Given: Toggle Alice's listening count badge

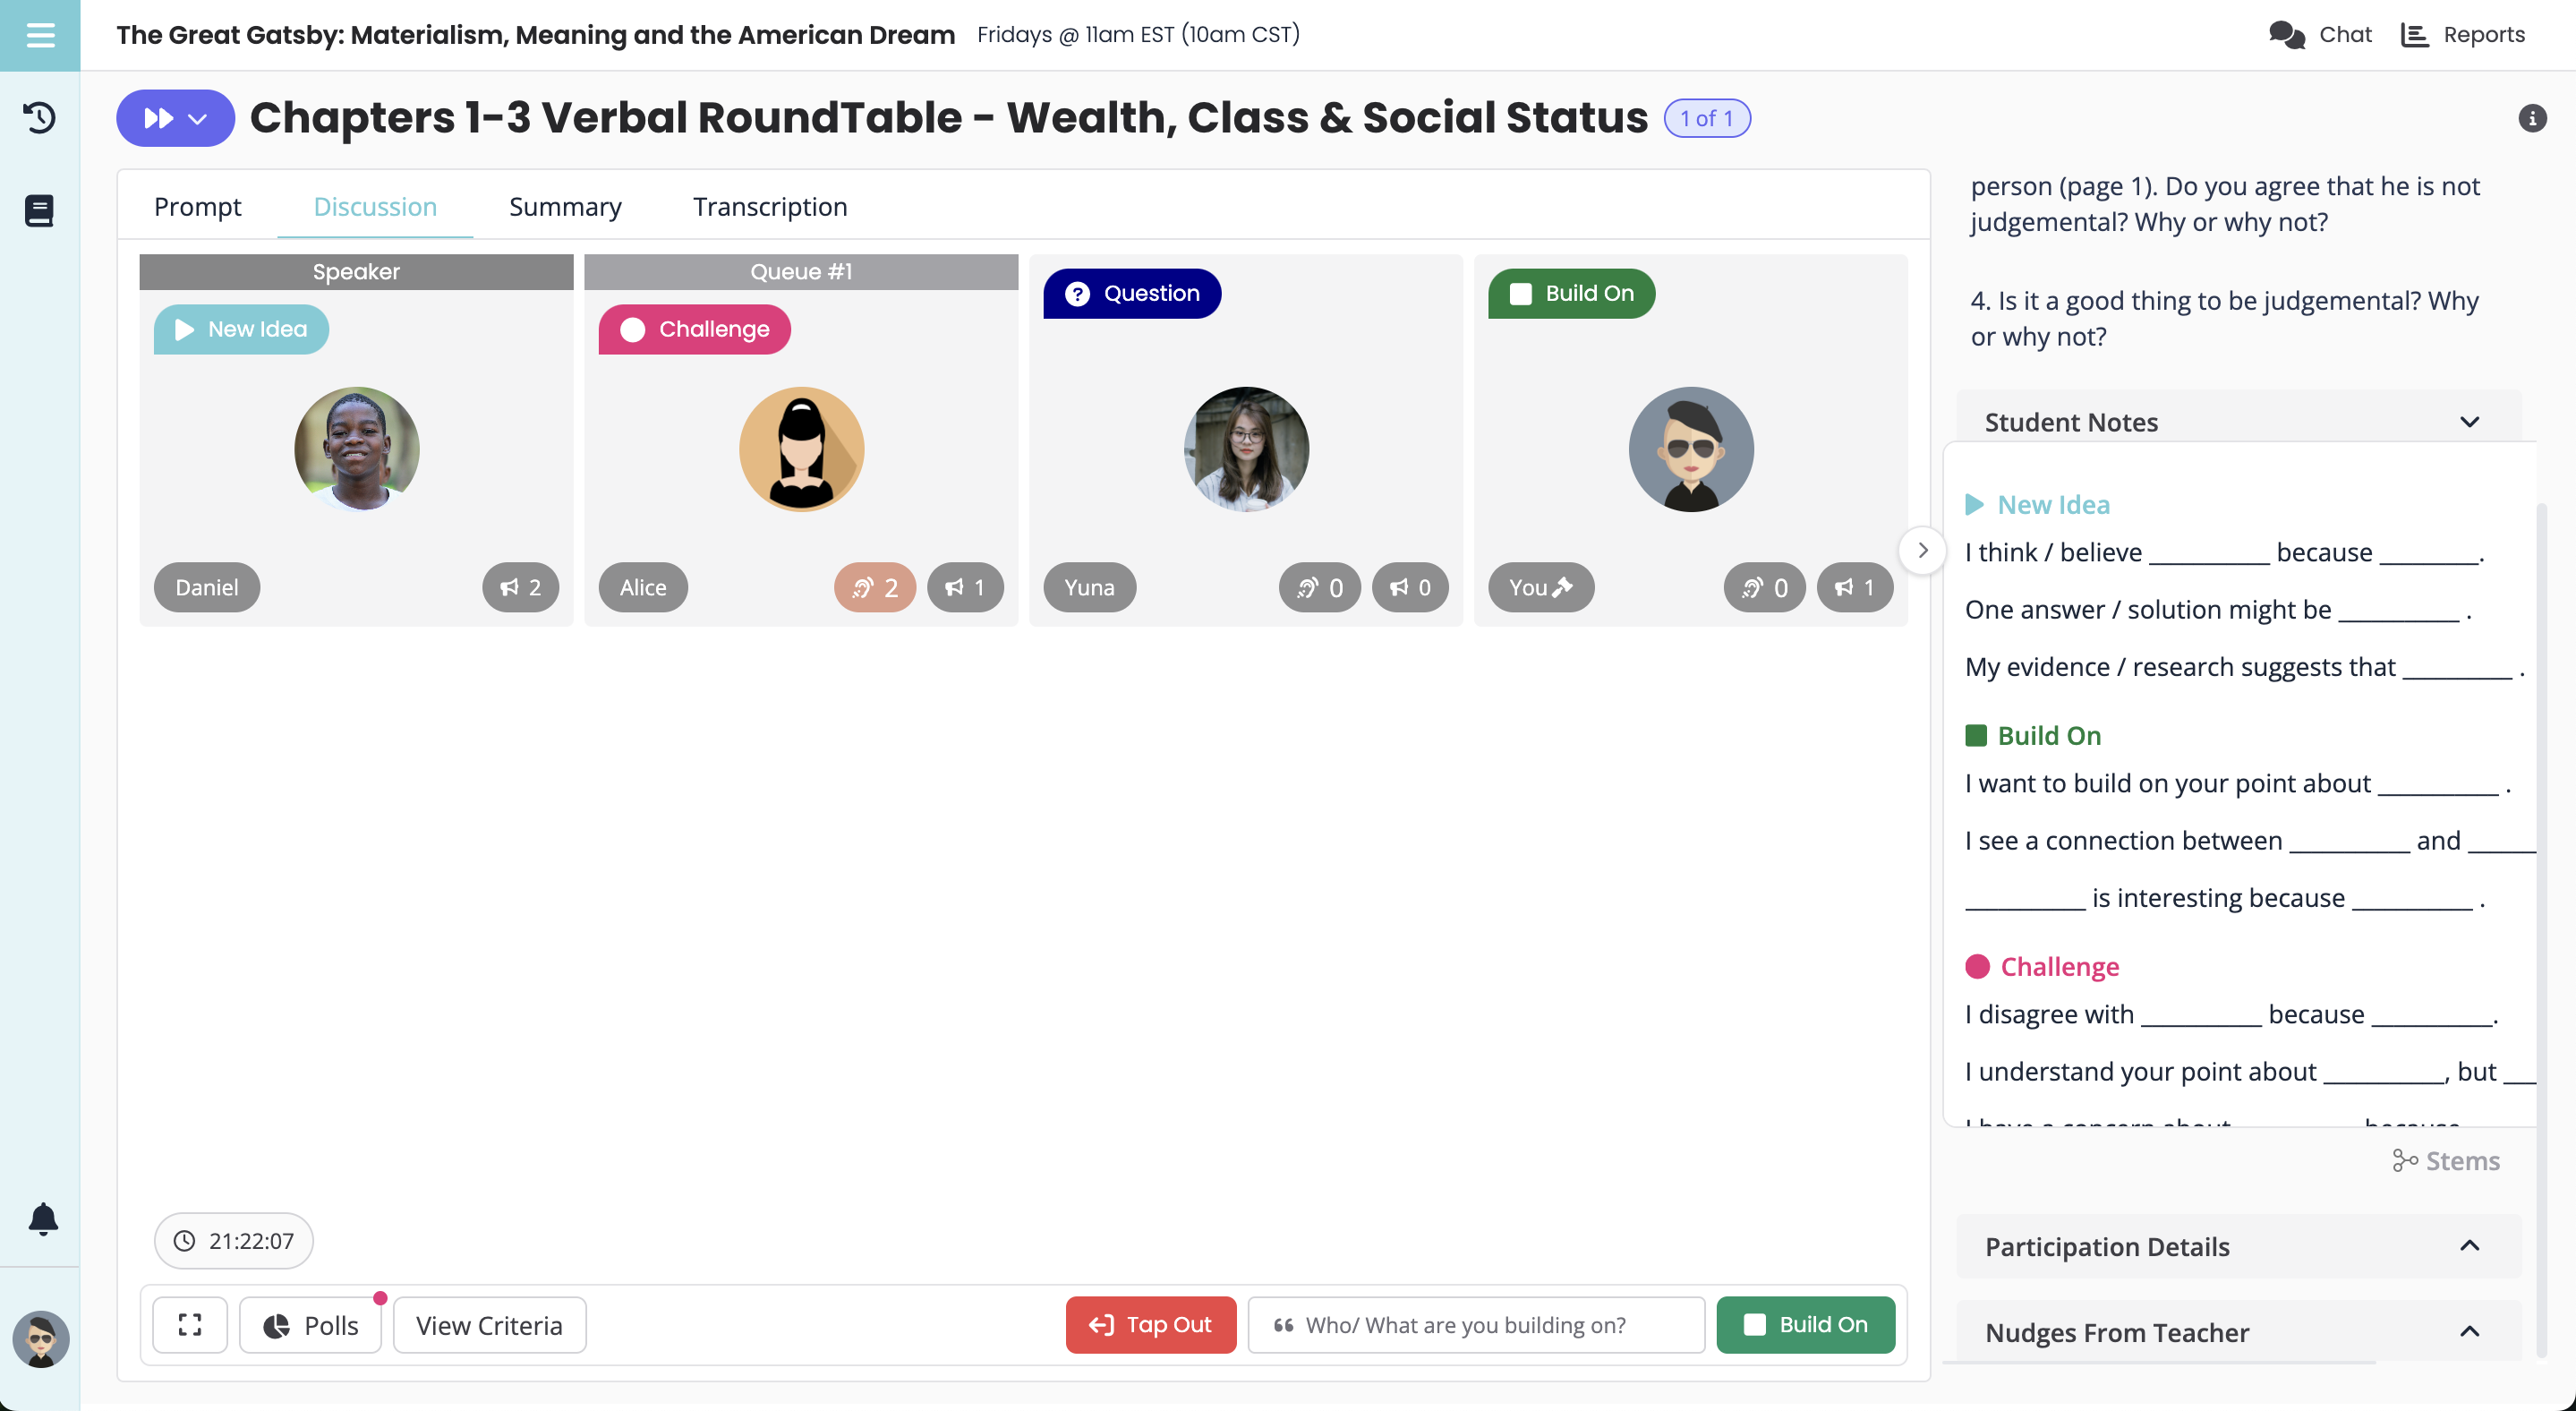Looking at the screenshot, I should click(875, 588).
